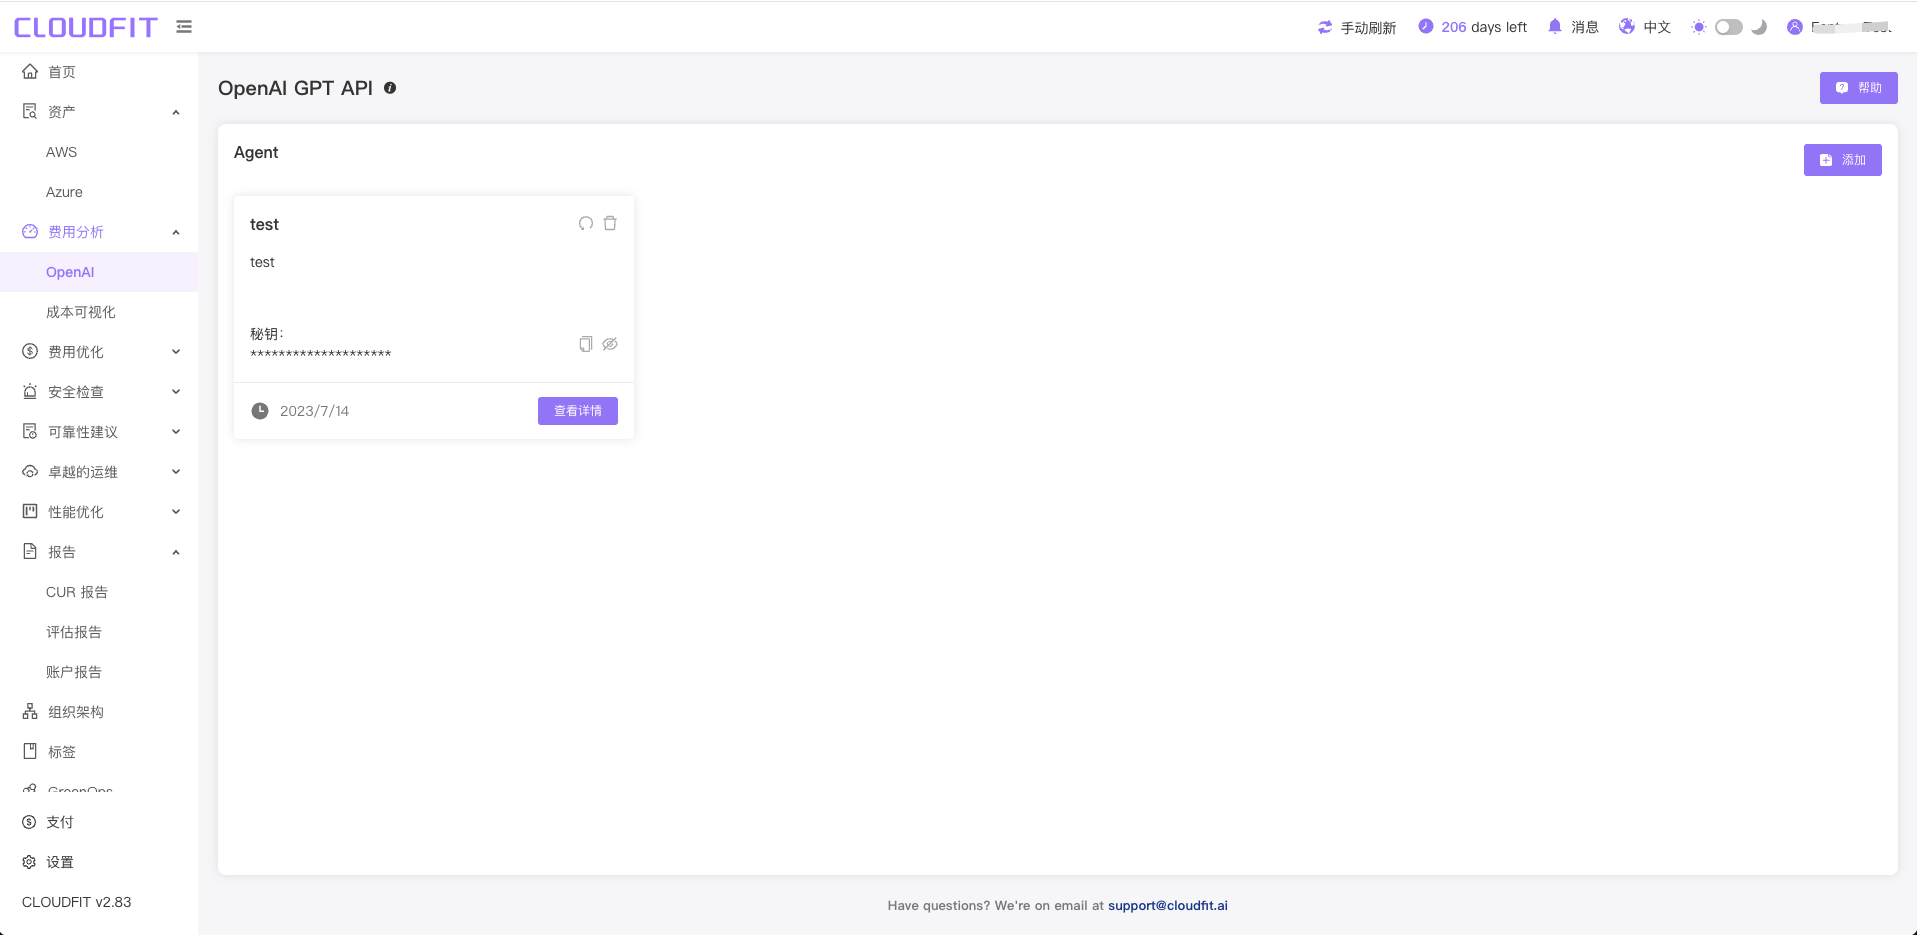
Task: Expand the 可靠性建议 menu chevron
Action: click(x=176, y=432)
